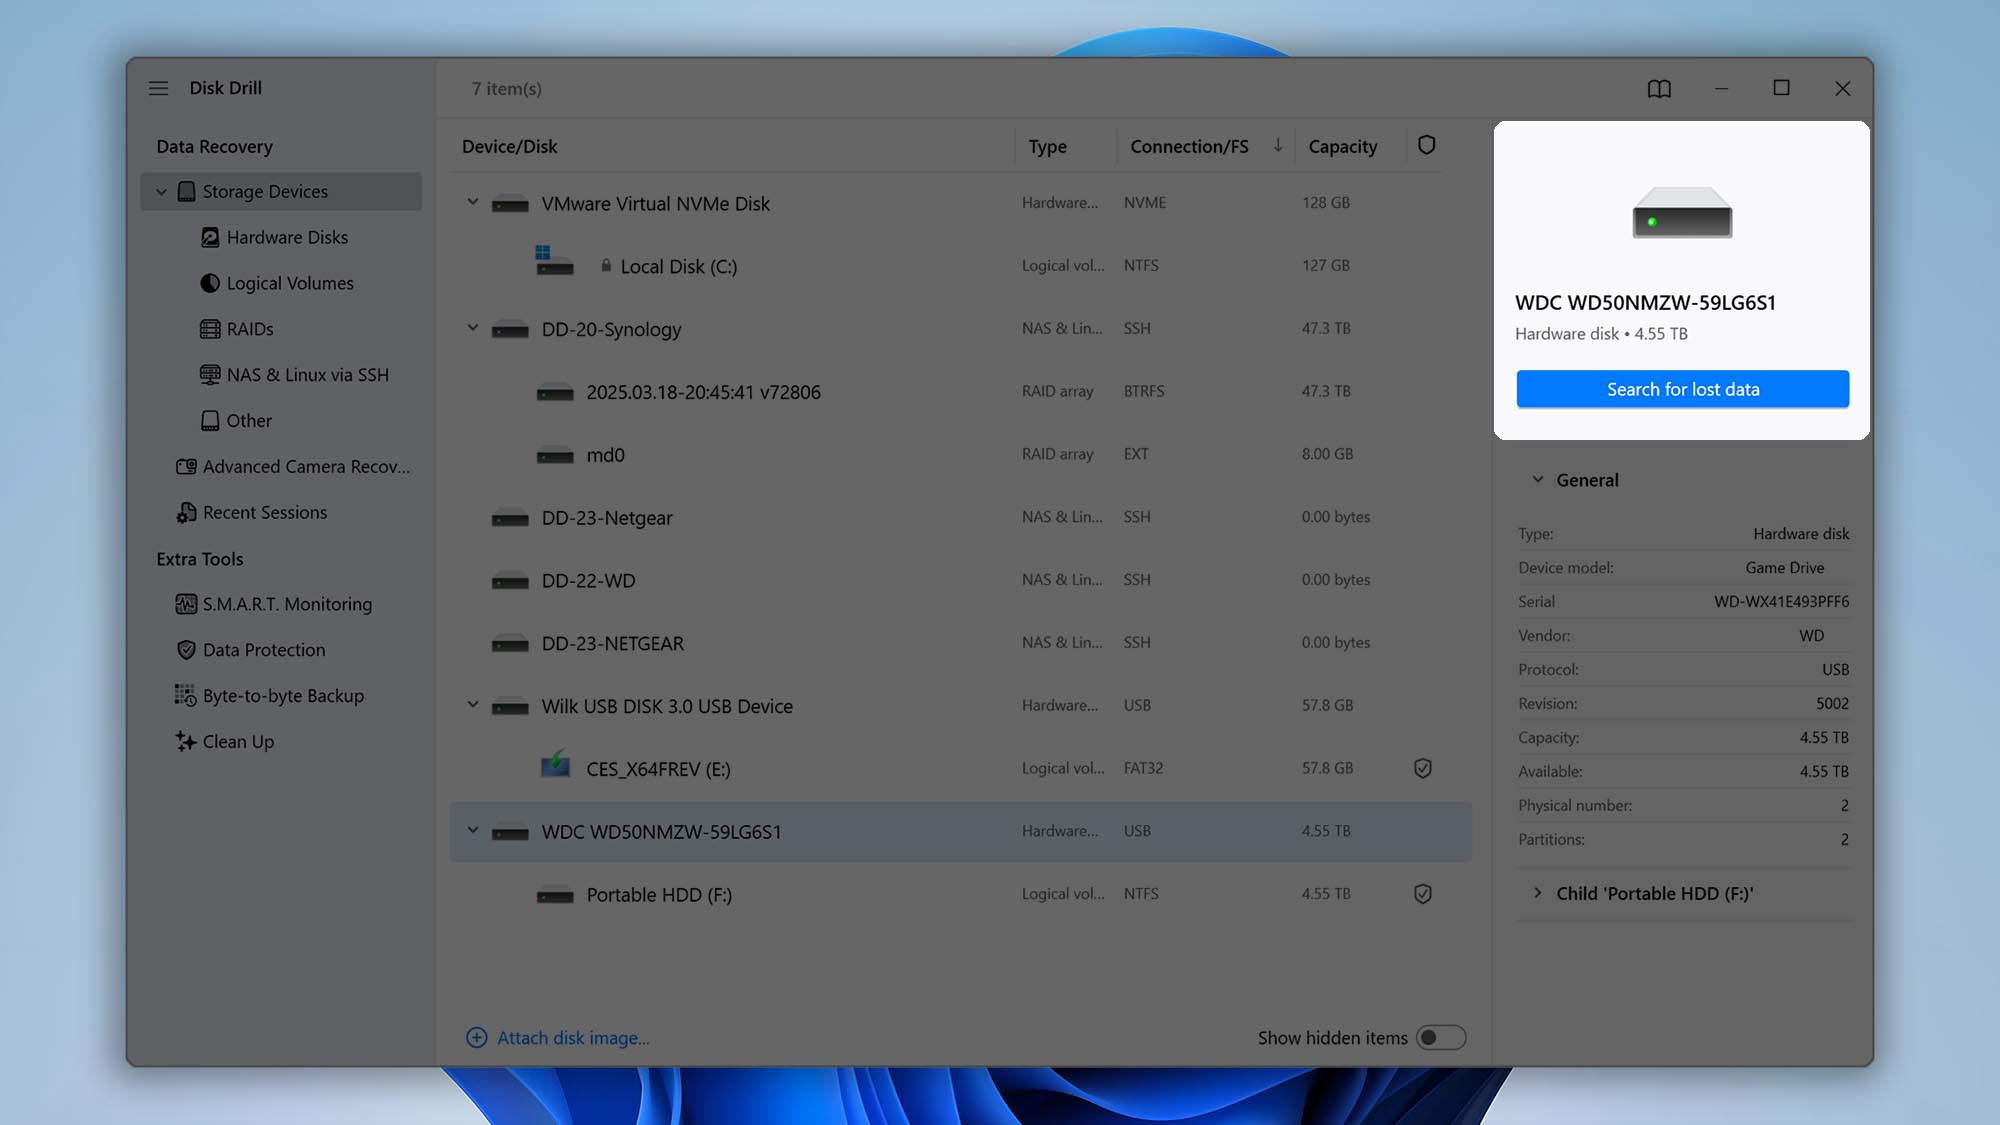
Task: Open S.M.A.R.T. Monitoring from the sidebar
Action: pos(286,604)
